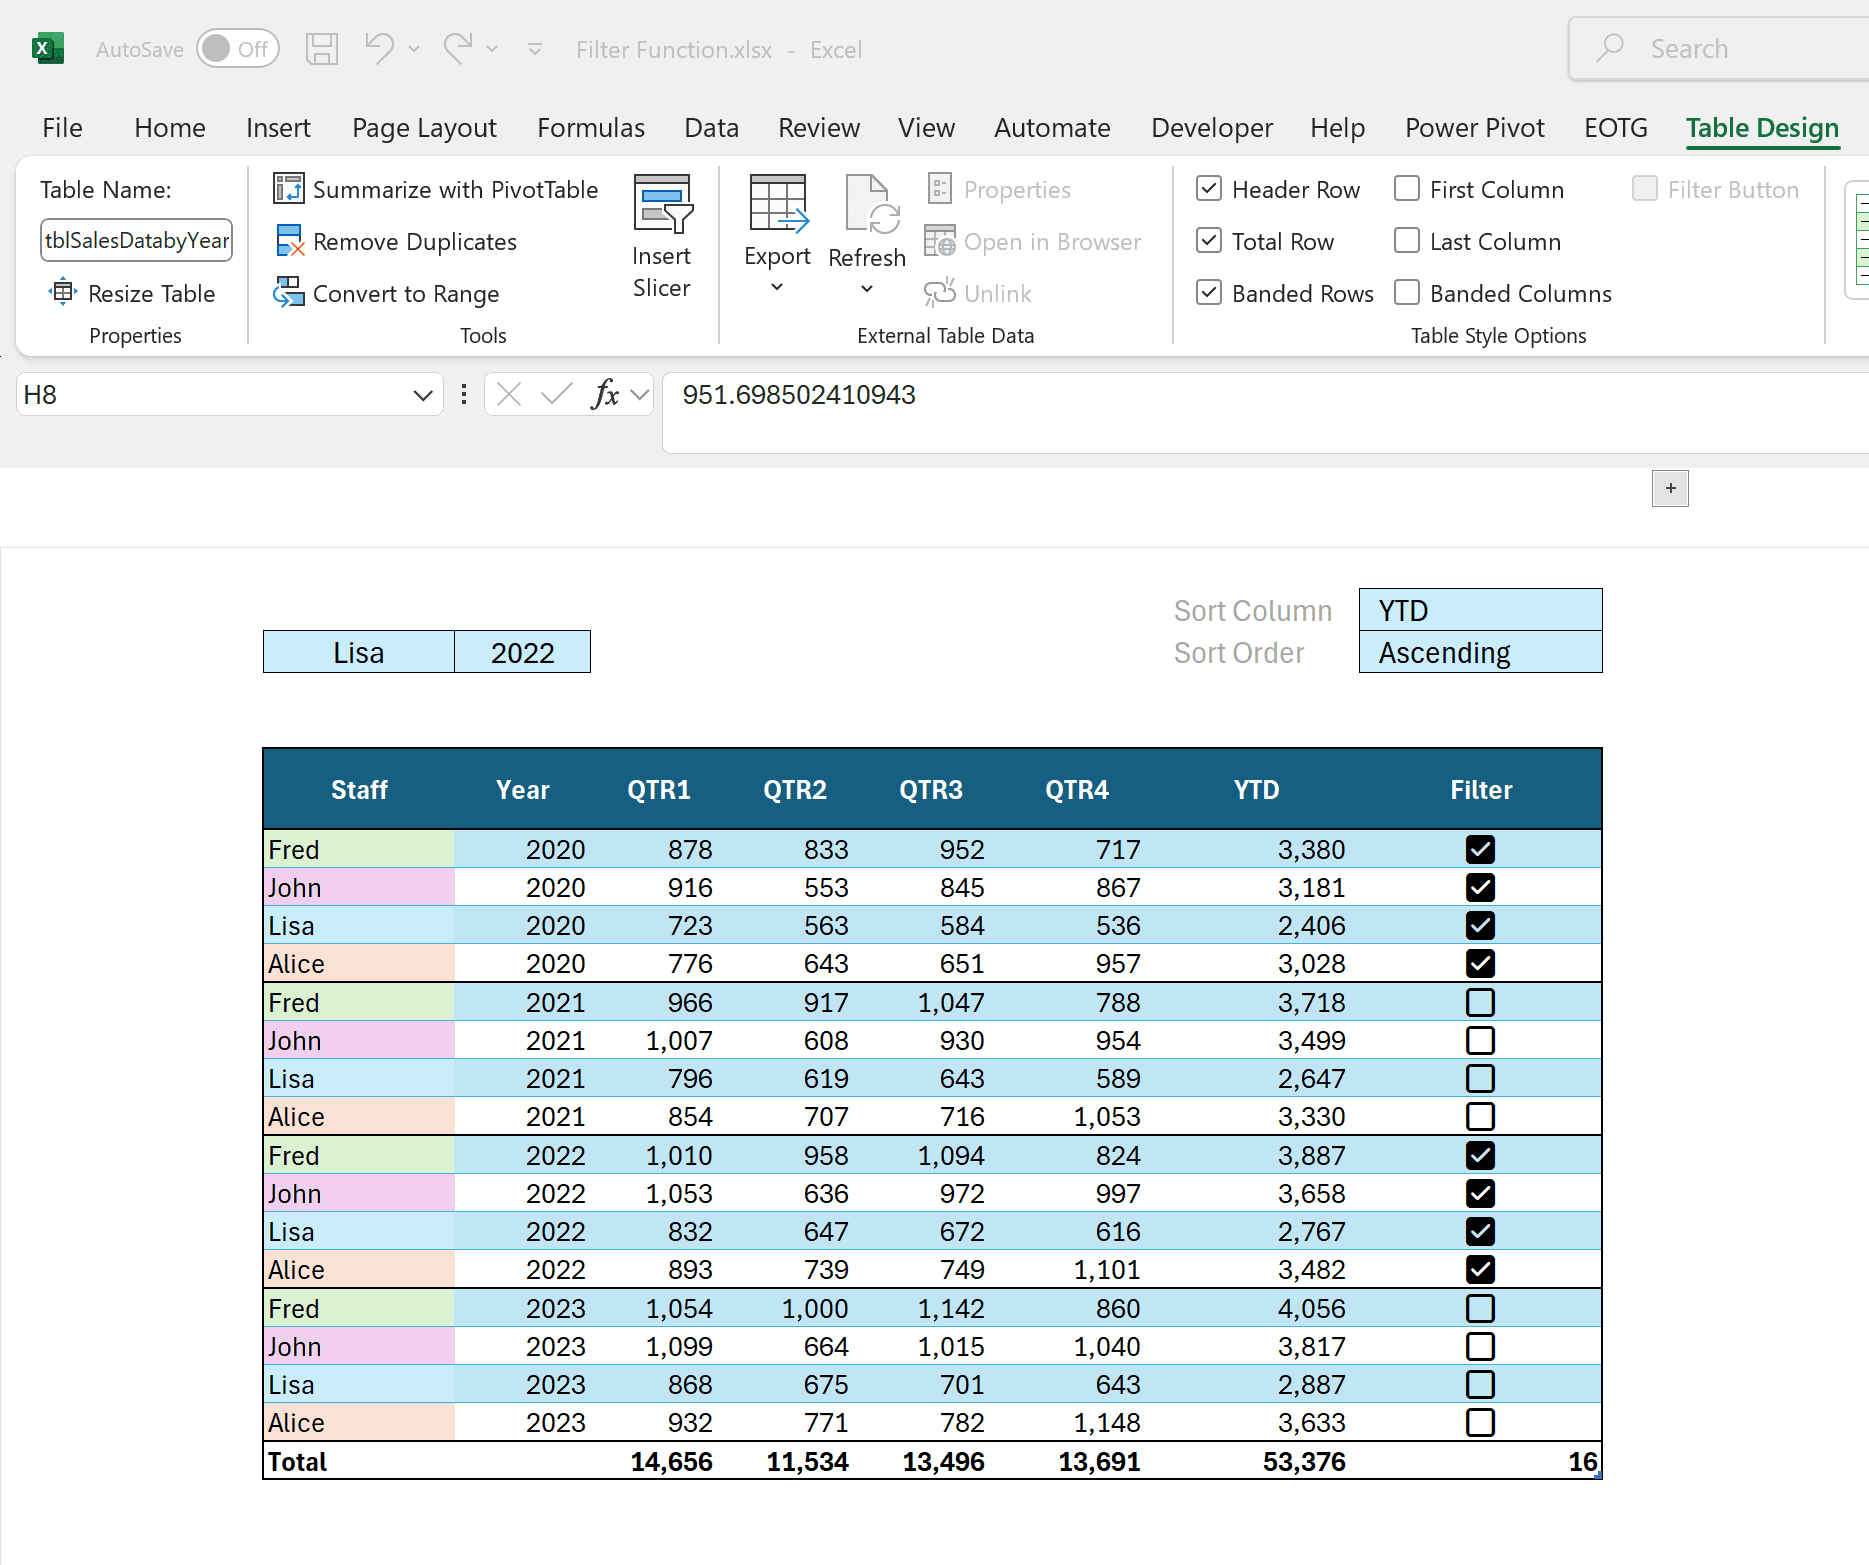Open the Name Box dropdown
Viewport: 1869px width, 1565px height.
click(x=421, y=394)
